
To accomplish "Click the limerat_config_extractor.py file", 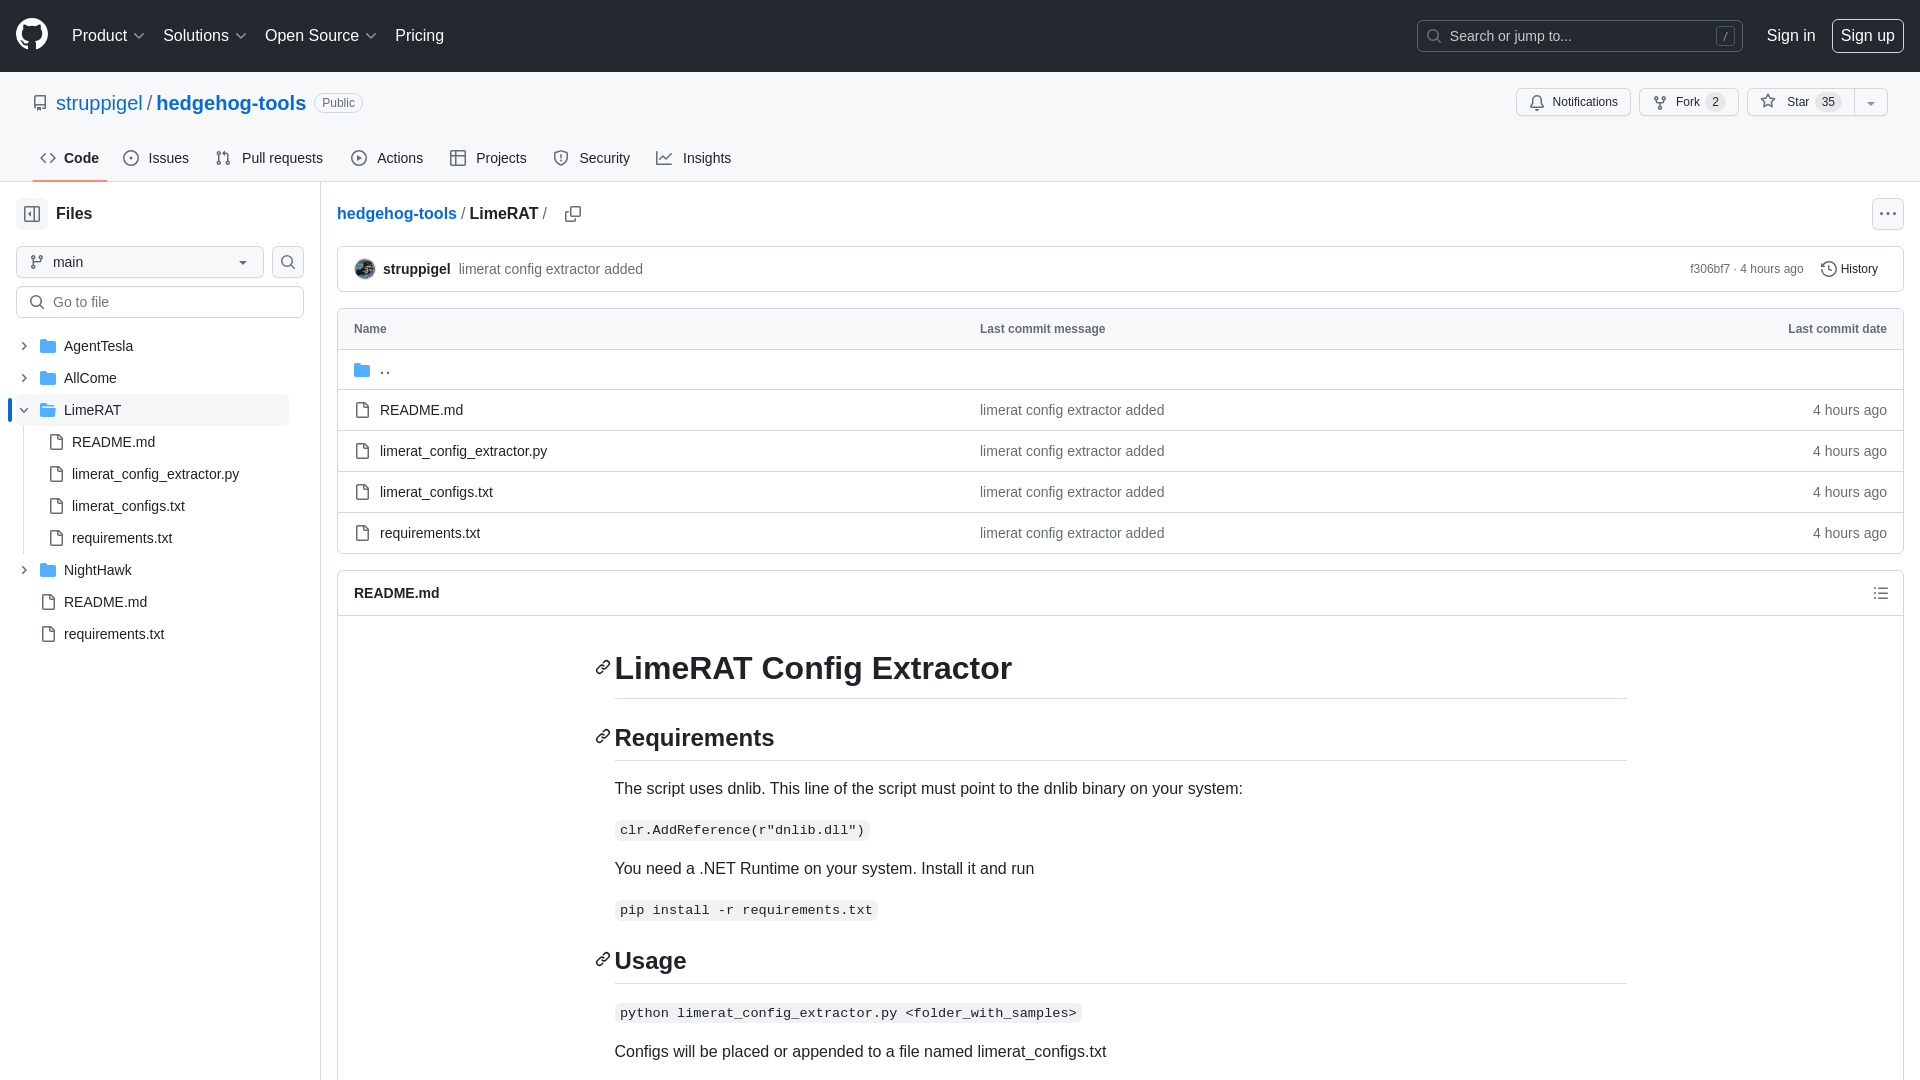I will (x=463, y=451).
